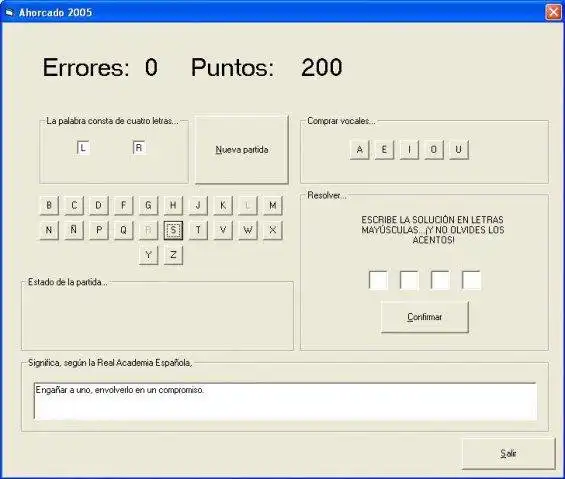This screenshot has height=479, width=565.
Task: Guess the letter P
Action: click(99, 230)
